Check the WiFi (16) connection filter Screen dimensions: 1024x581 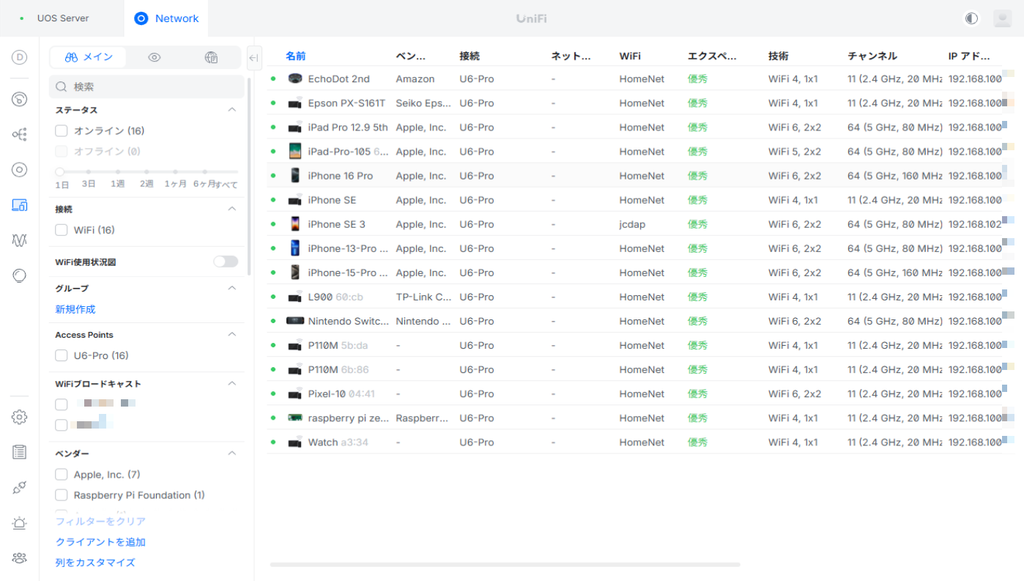pos(61,230)
